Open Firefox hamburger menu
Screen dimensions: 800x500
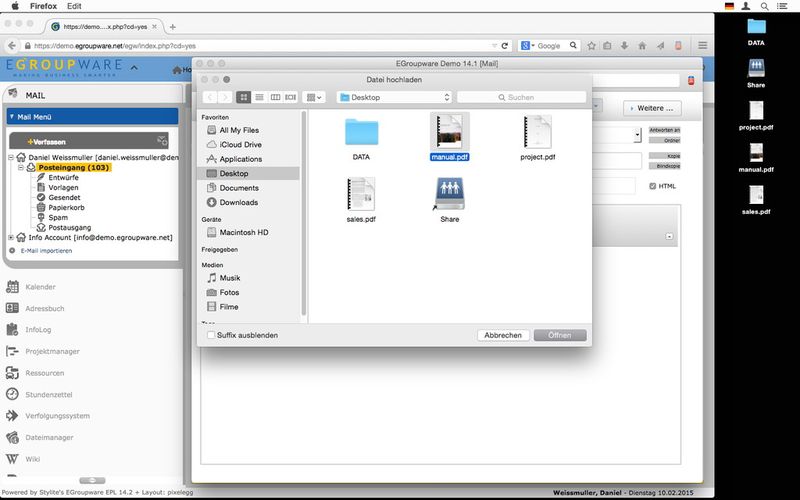(x=703, y=45)
